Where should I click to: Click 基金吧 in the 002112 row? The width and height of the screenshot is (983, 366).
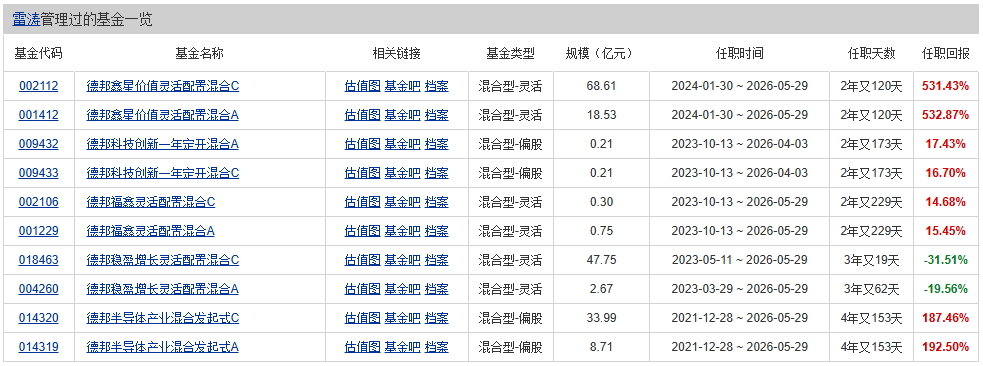click(402, 86)
